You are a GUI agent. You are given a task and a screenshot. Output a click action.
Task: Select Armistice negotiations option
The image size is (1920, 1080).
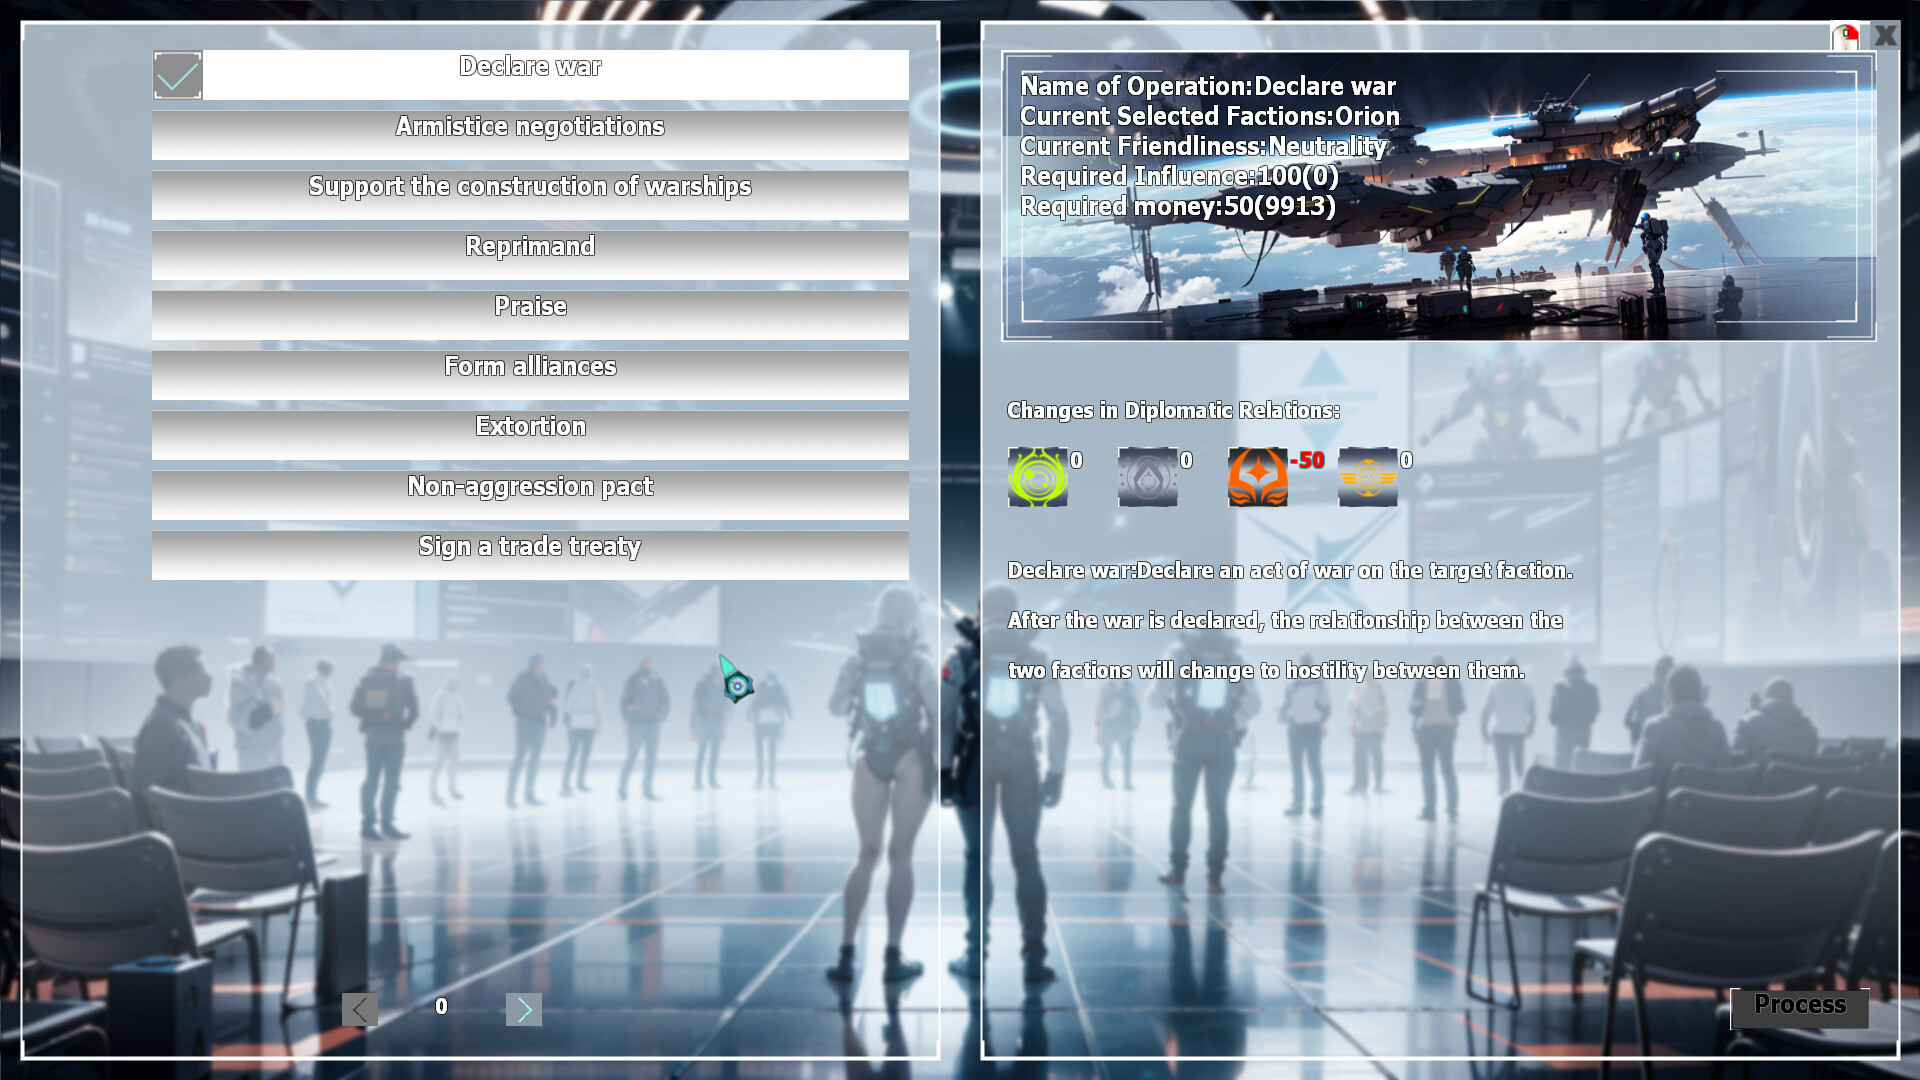point(530,135)
